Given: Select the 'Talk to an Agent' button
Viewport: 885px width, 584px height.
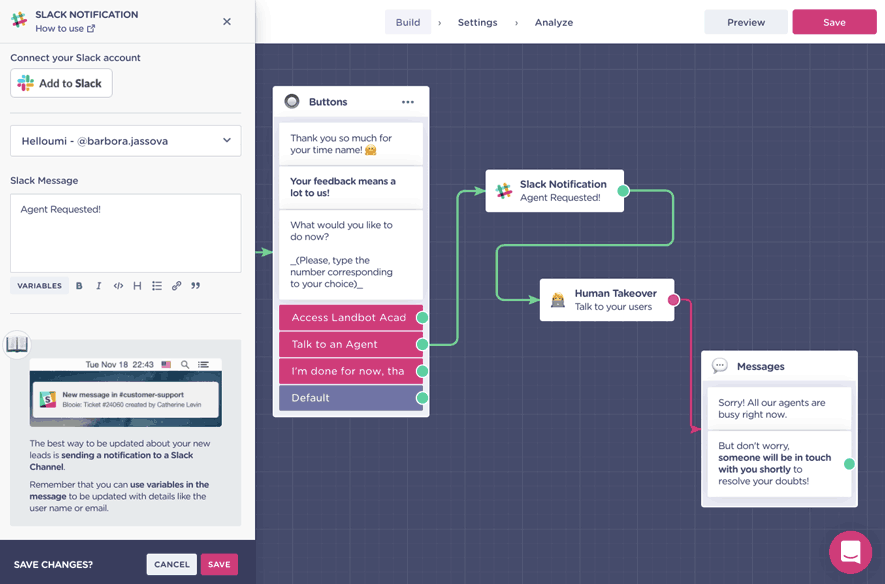Looking at the screenshot, I should pyautogui.click(x=351, y=344).
